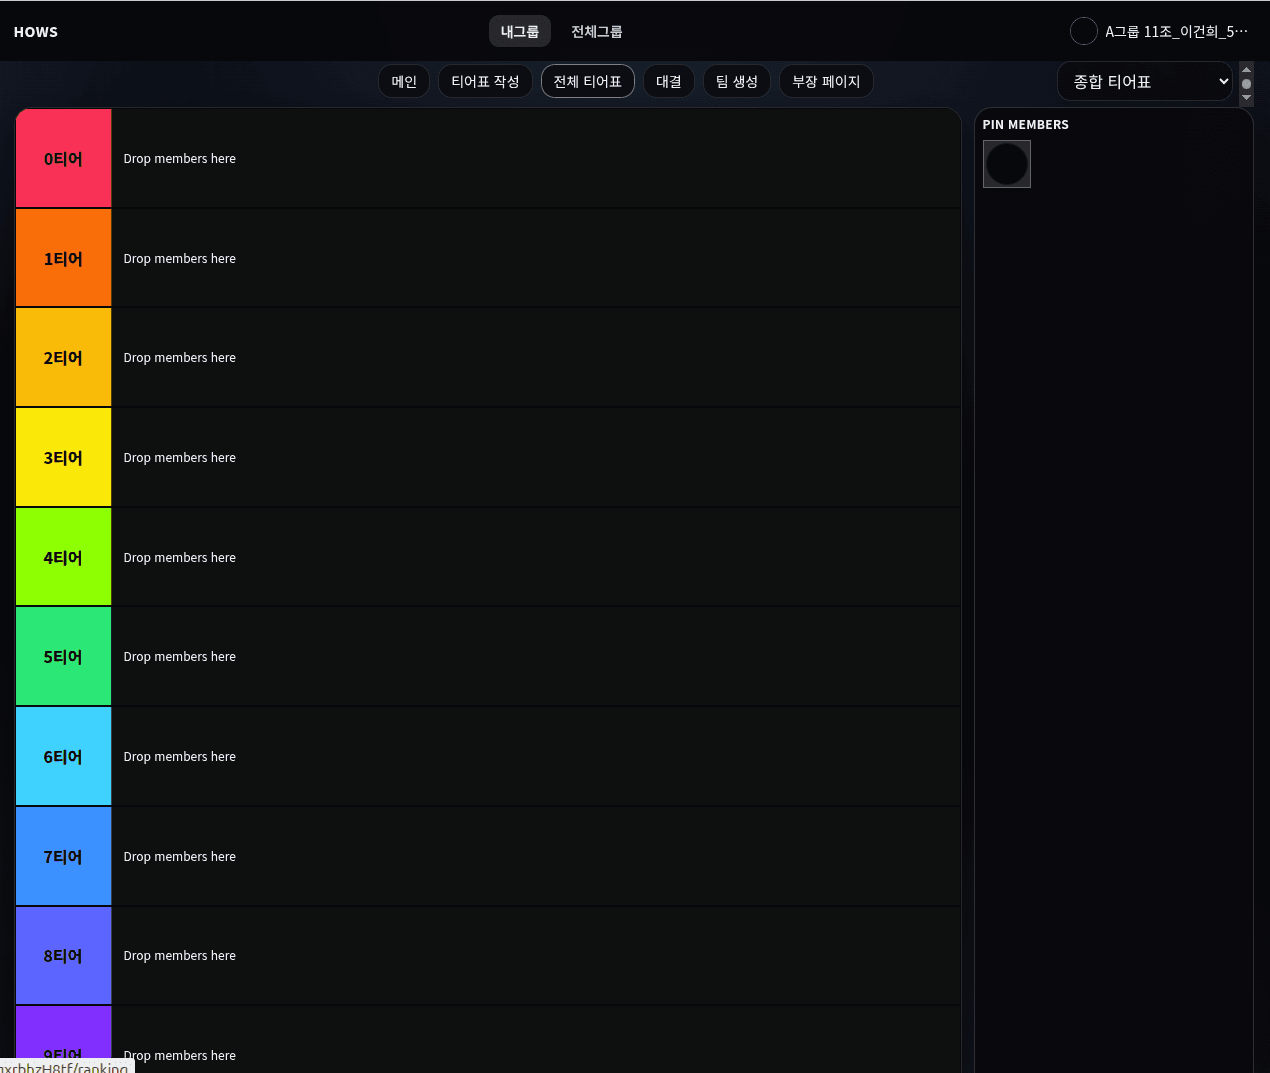This screenshot has height=1073, width=1270.
Task: Switch to the 전체그룹 tab
Action: 597,31
